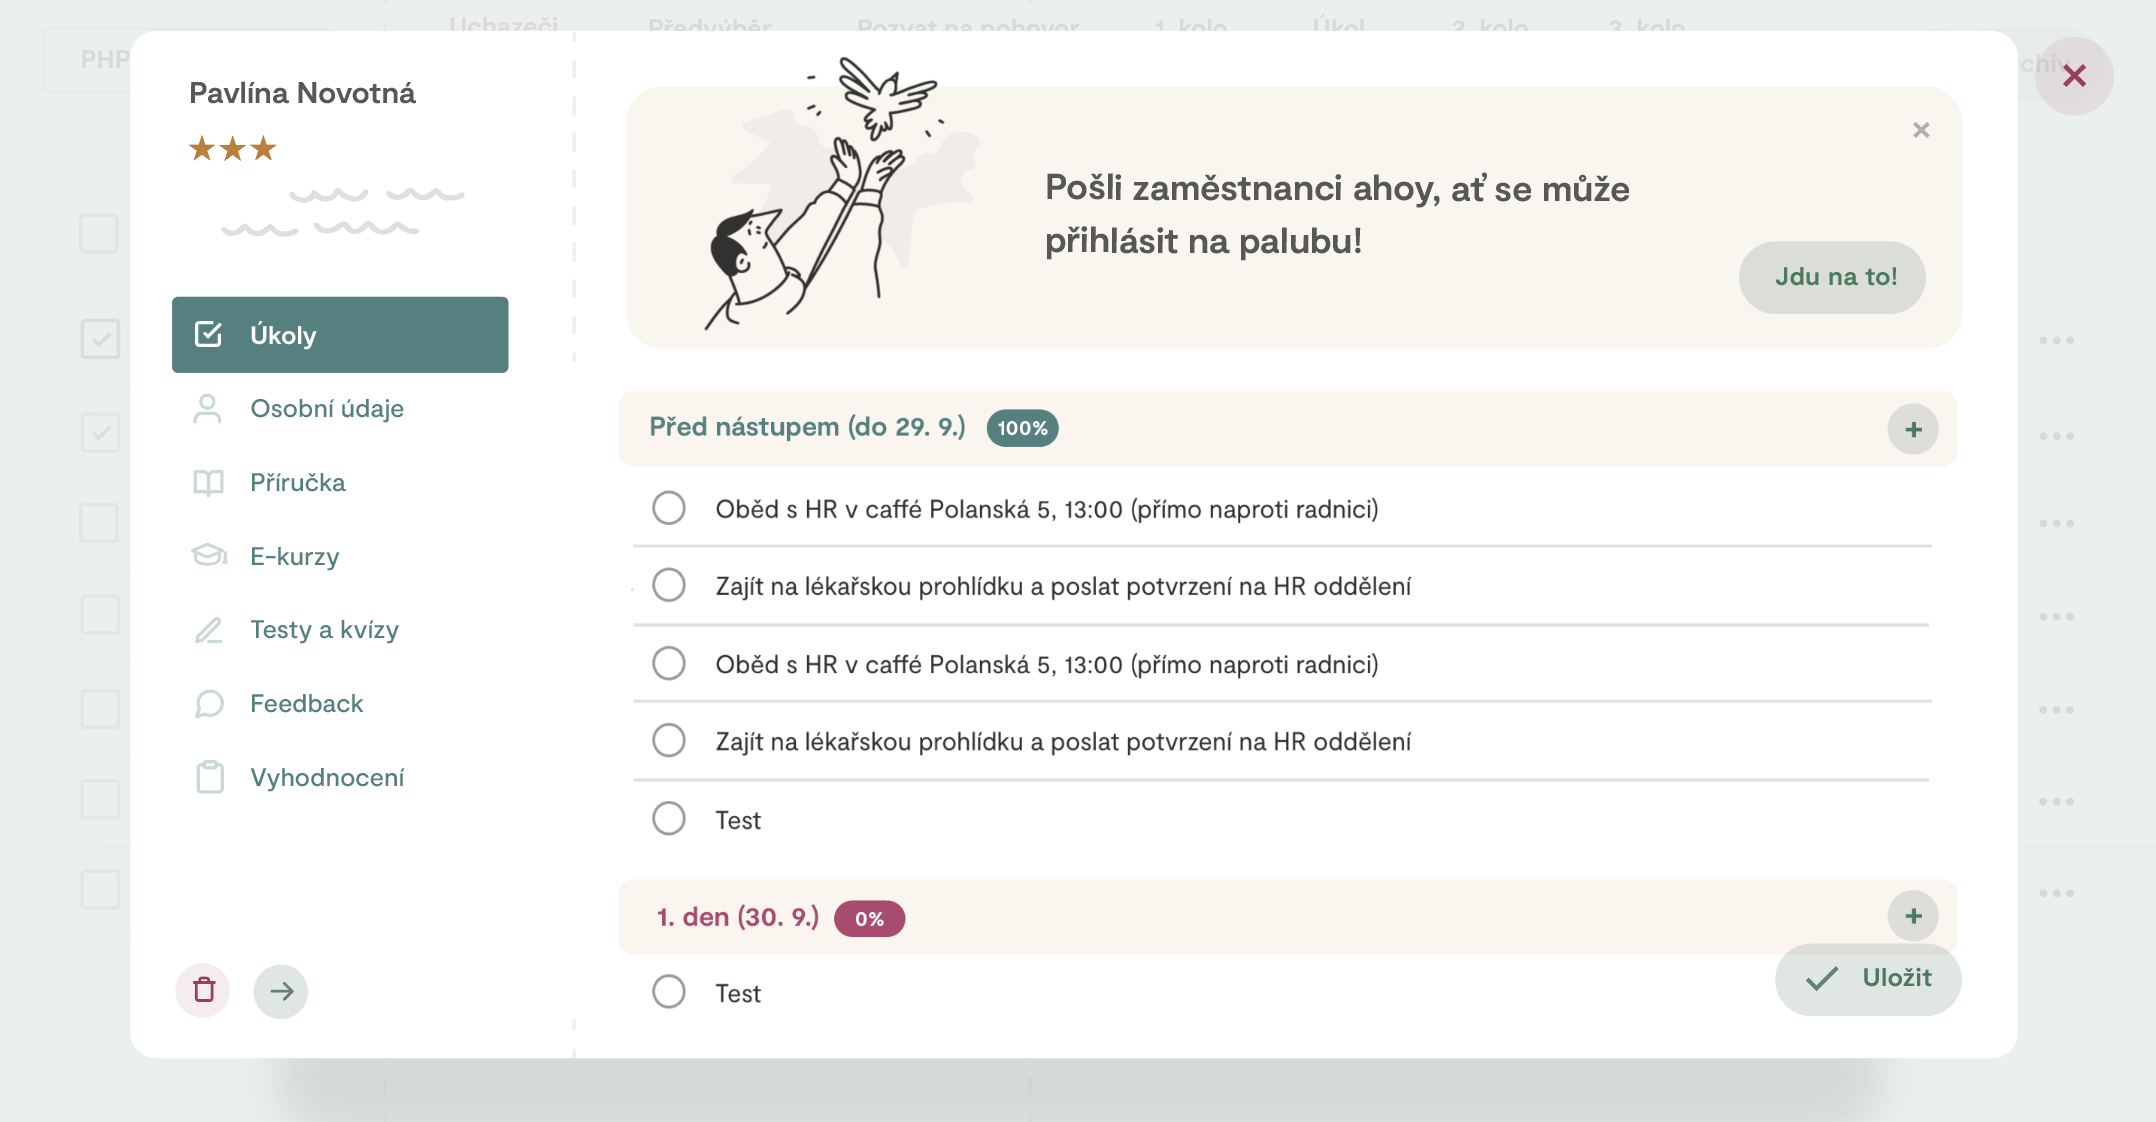Click the red trash delete icon
This screenshot has width=2156, height=1122.
tap(203, 990)
